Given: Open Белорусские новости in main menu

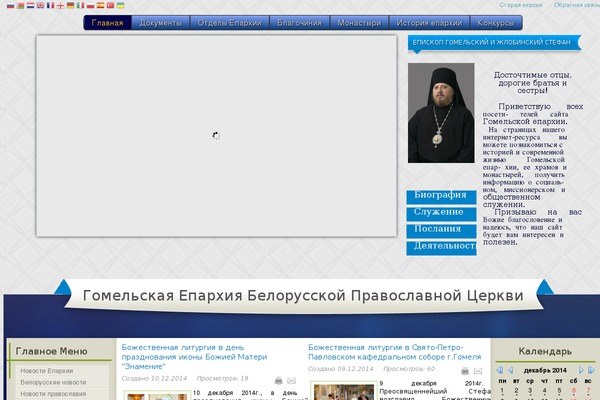Looking at the screenshot, I should 53,382.
